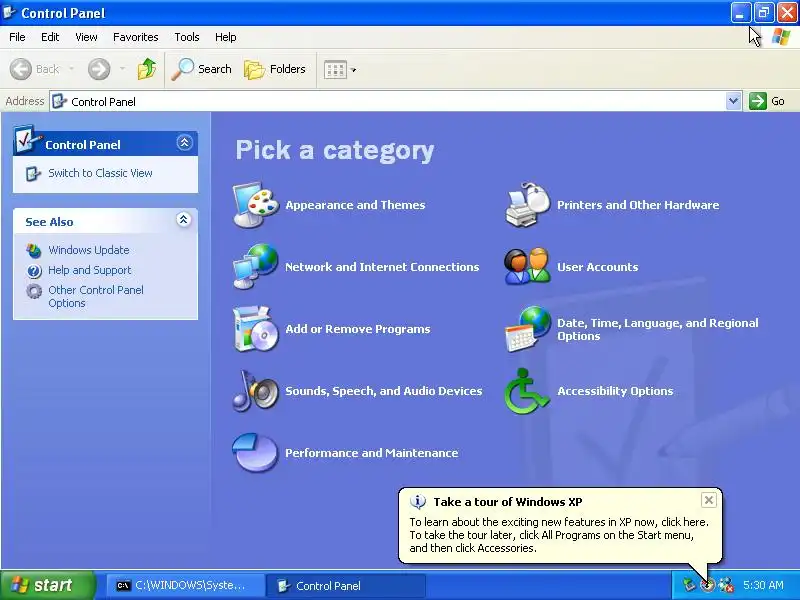Viewport: 800px width, 600px height.
Task: Open the Date, Time, Language globe calendar icon
Action: (528, 329)
